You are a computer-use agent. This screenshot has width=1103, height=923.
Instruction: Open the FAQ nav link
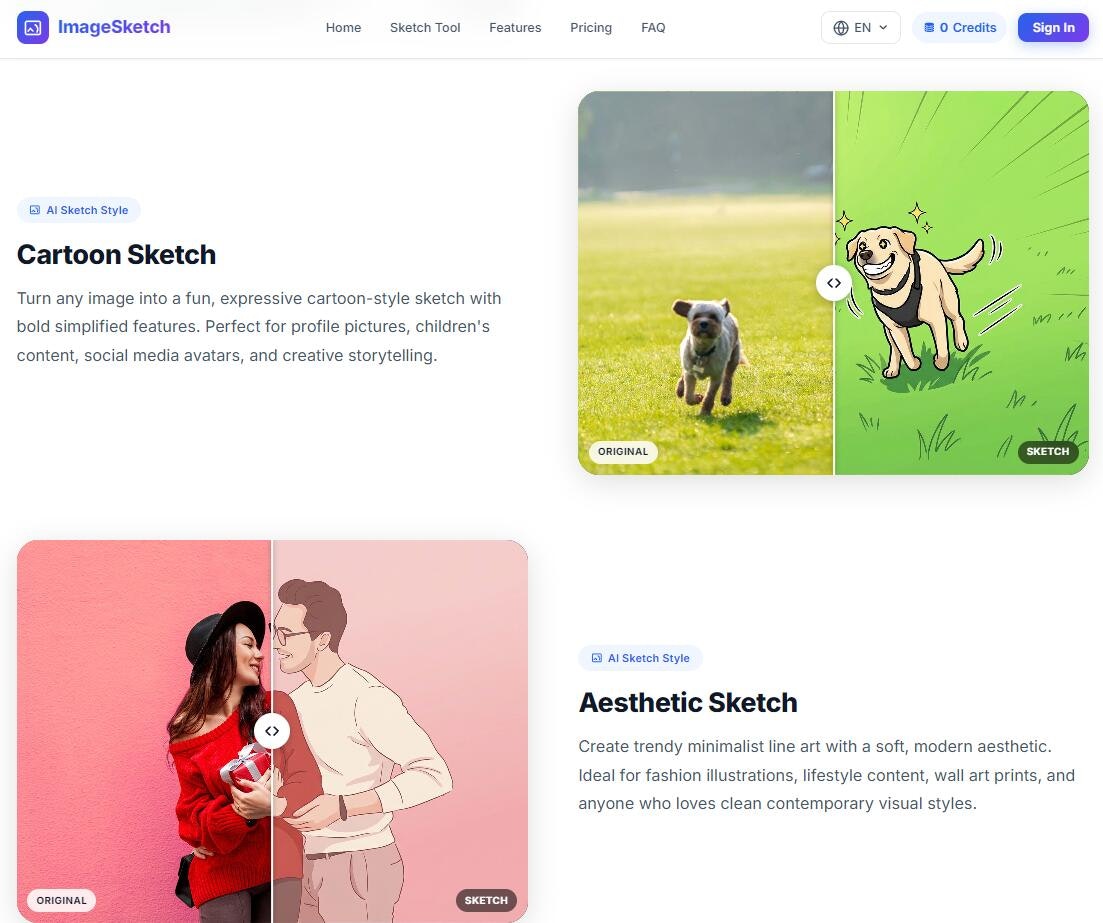(x=653, y=27)
